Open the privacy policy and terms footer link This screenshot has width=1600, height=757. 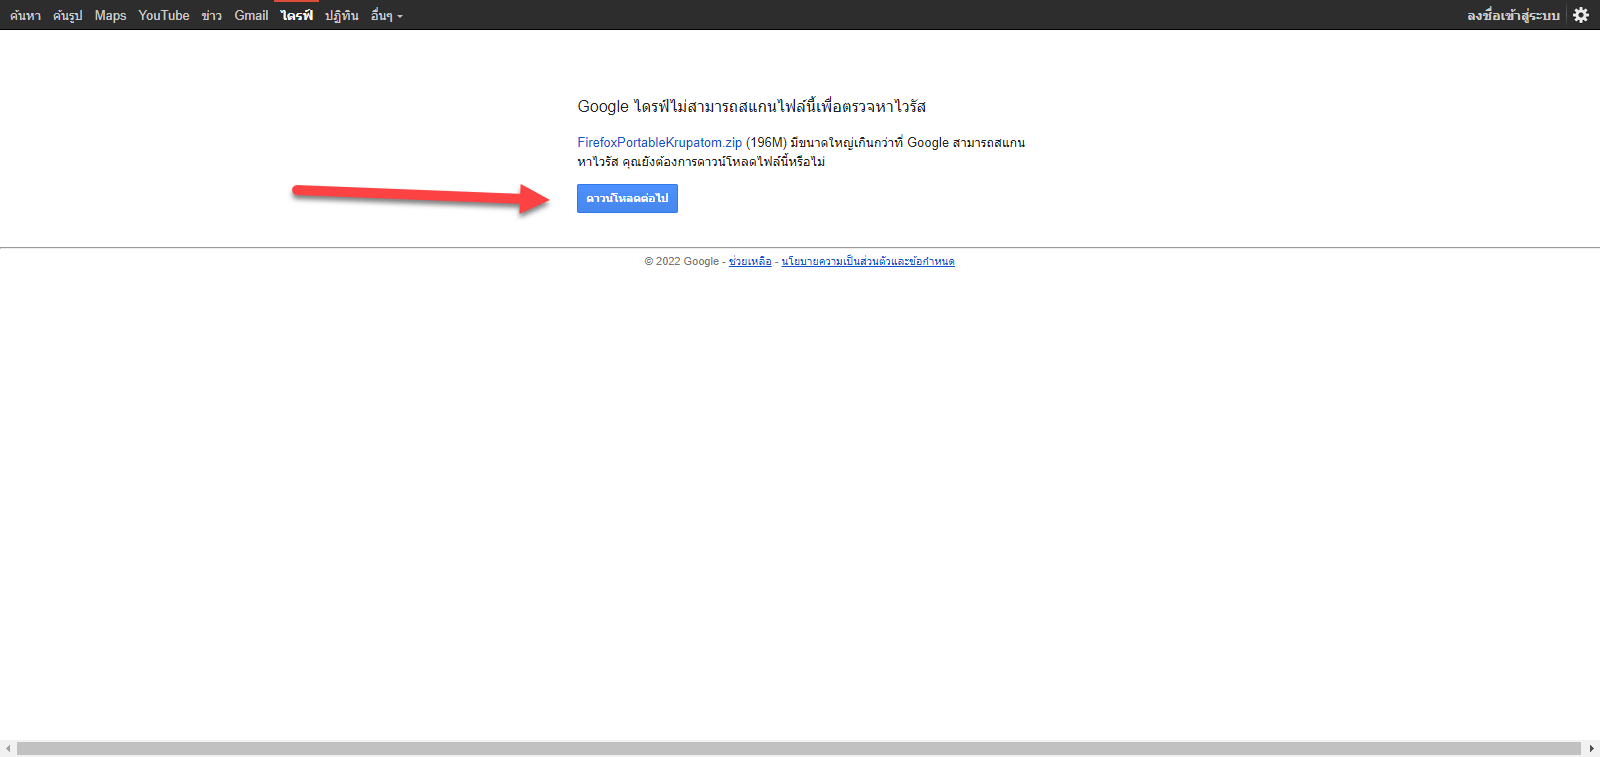(x=868, y=261)
